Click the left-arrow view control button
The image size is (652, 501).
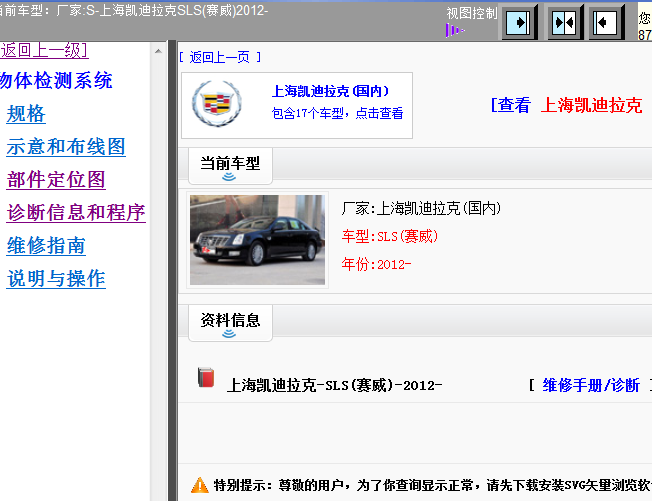606,22
